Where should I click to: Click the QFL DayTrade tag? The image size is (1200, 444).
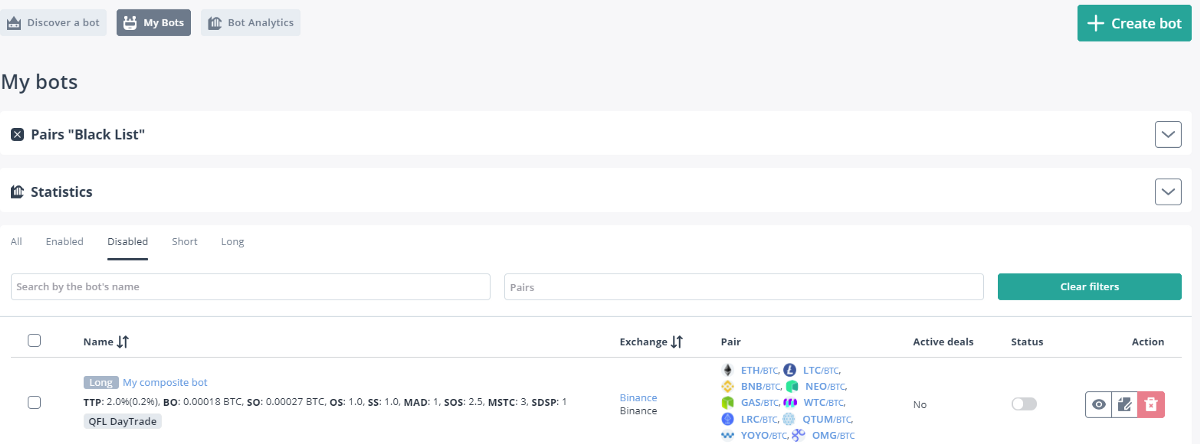[123, 421]
